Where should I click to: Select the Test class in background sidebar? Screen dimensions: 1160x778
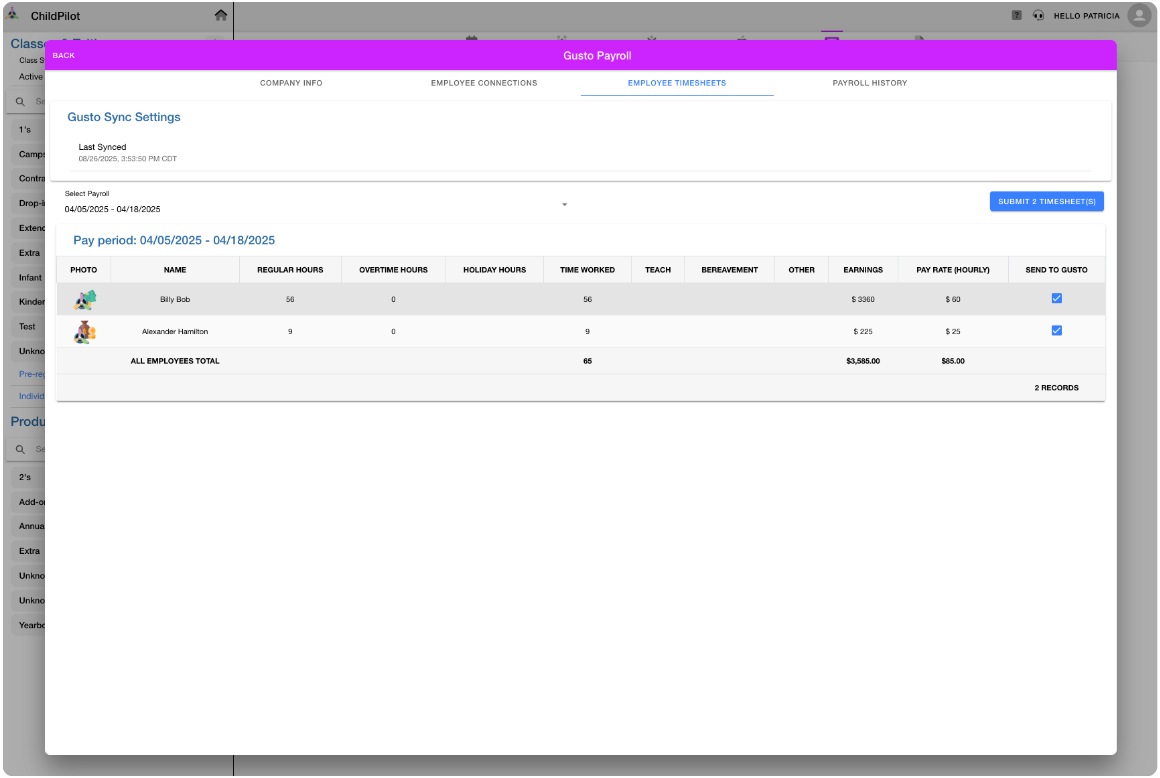click(27, 326)
